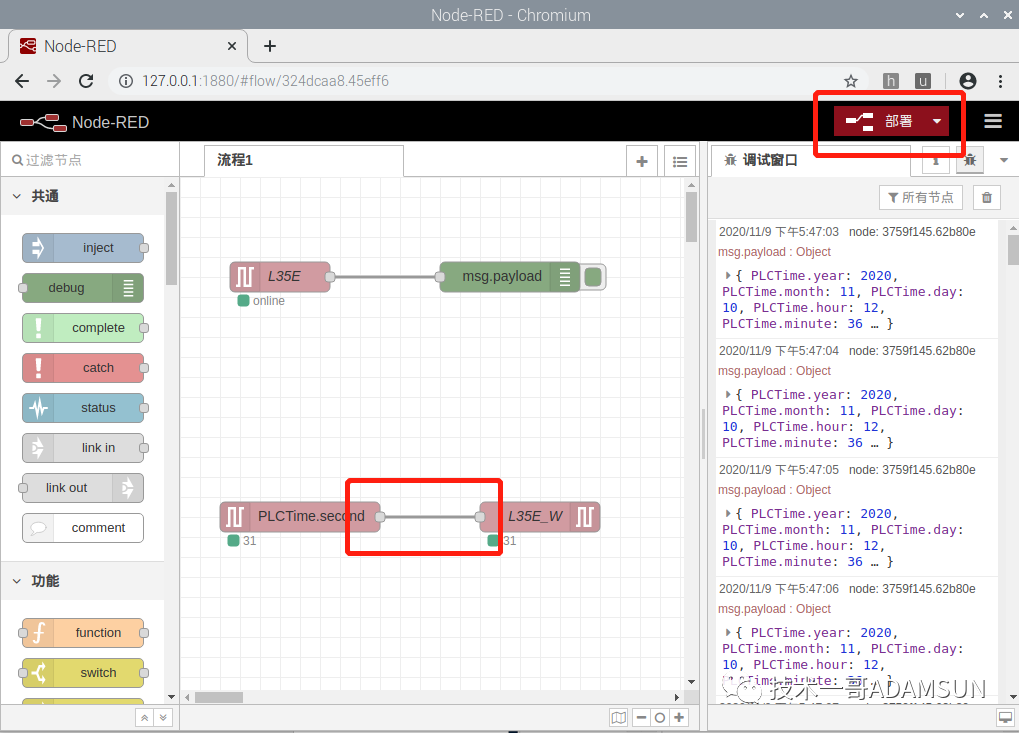Select the inject node in the palette
Viewport: 1019px width, 733px height.
[83, 247]
